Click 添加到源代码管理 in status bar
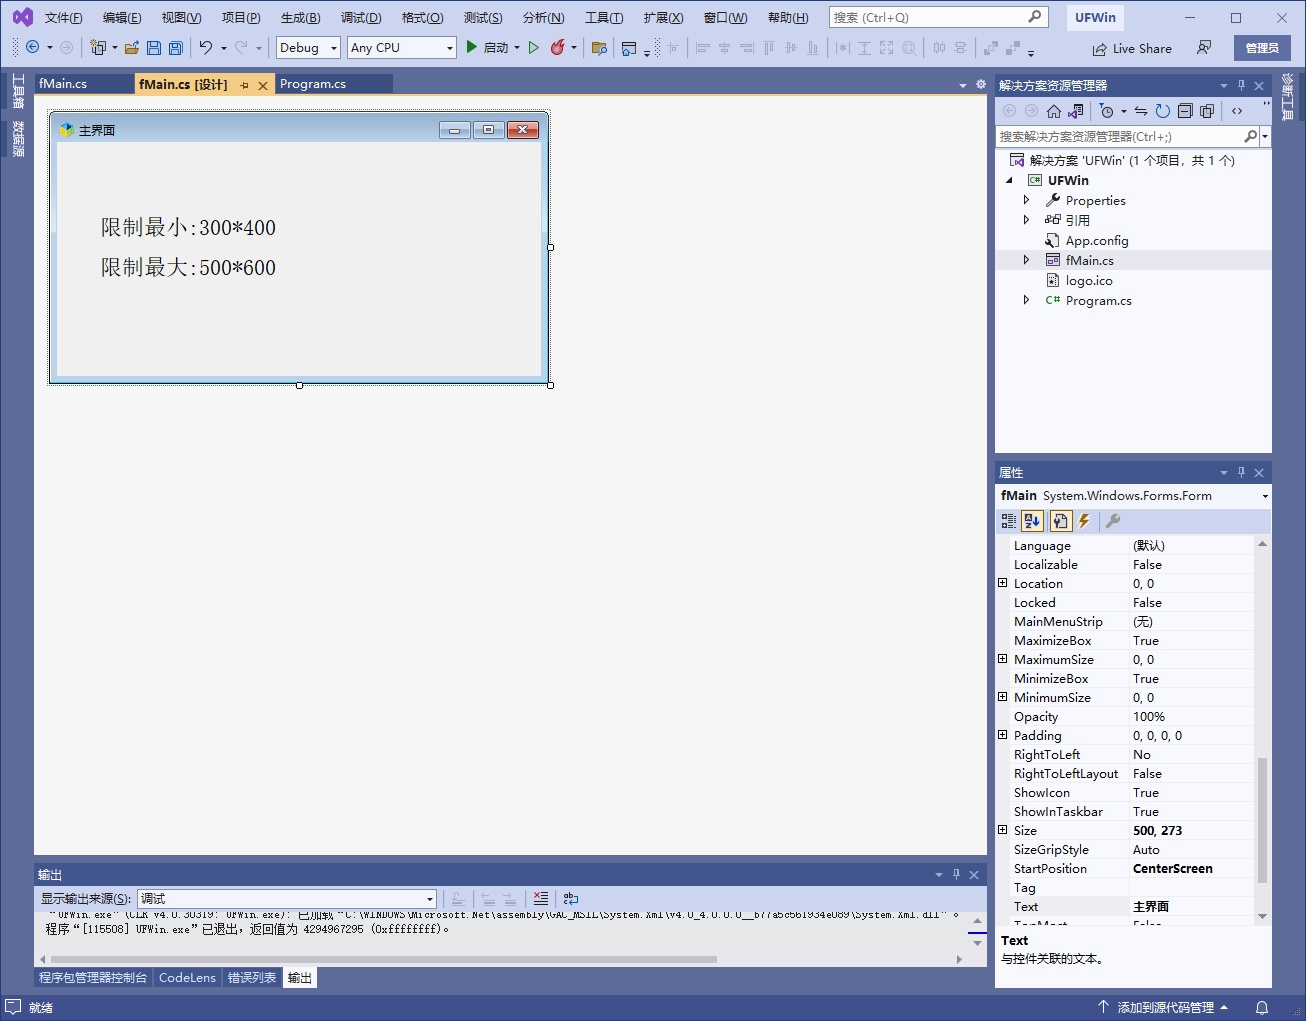Viewport: 1306px width, 1021px height. [x=1166, y=1008]
